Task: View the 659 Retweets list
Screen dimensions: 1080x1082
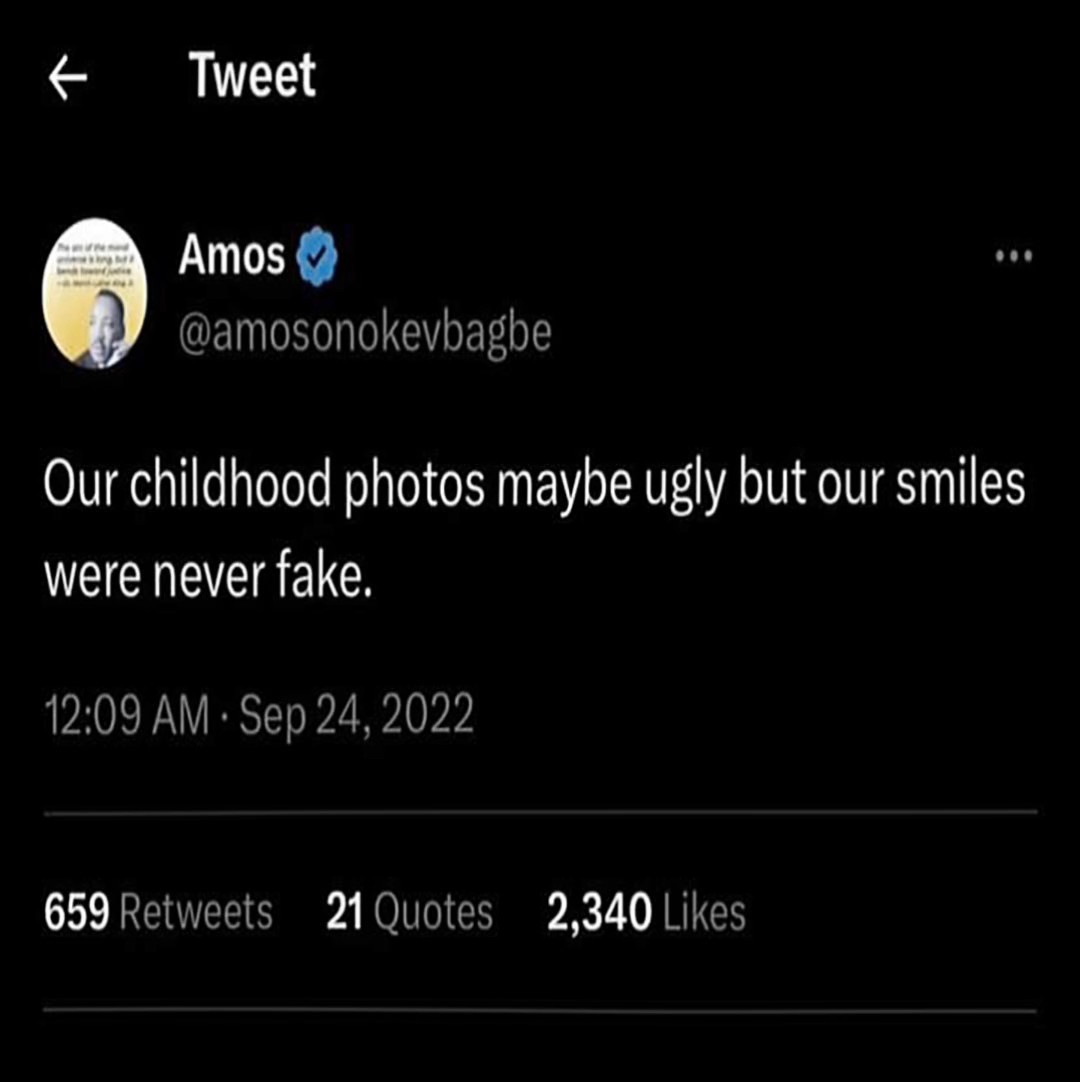Action: [x=158, y=912]
